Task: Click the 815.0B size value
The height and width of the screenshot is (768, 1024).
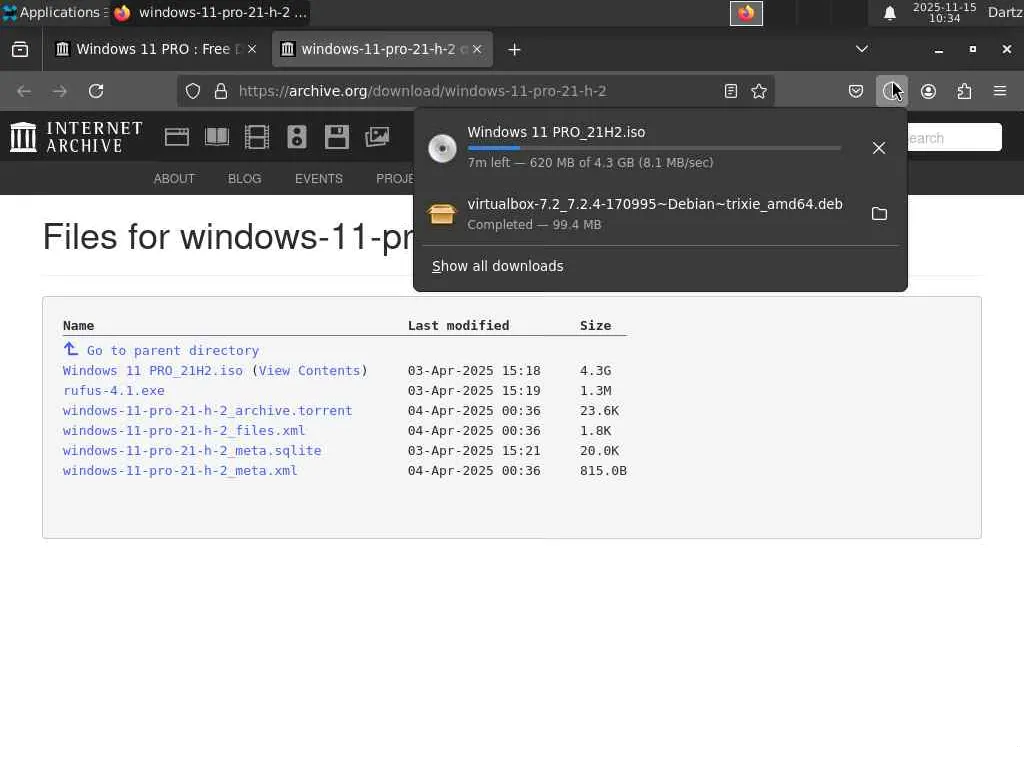Action: pyautogui.click(x=603, y=471)
